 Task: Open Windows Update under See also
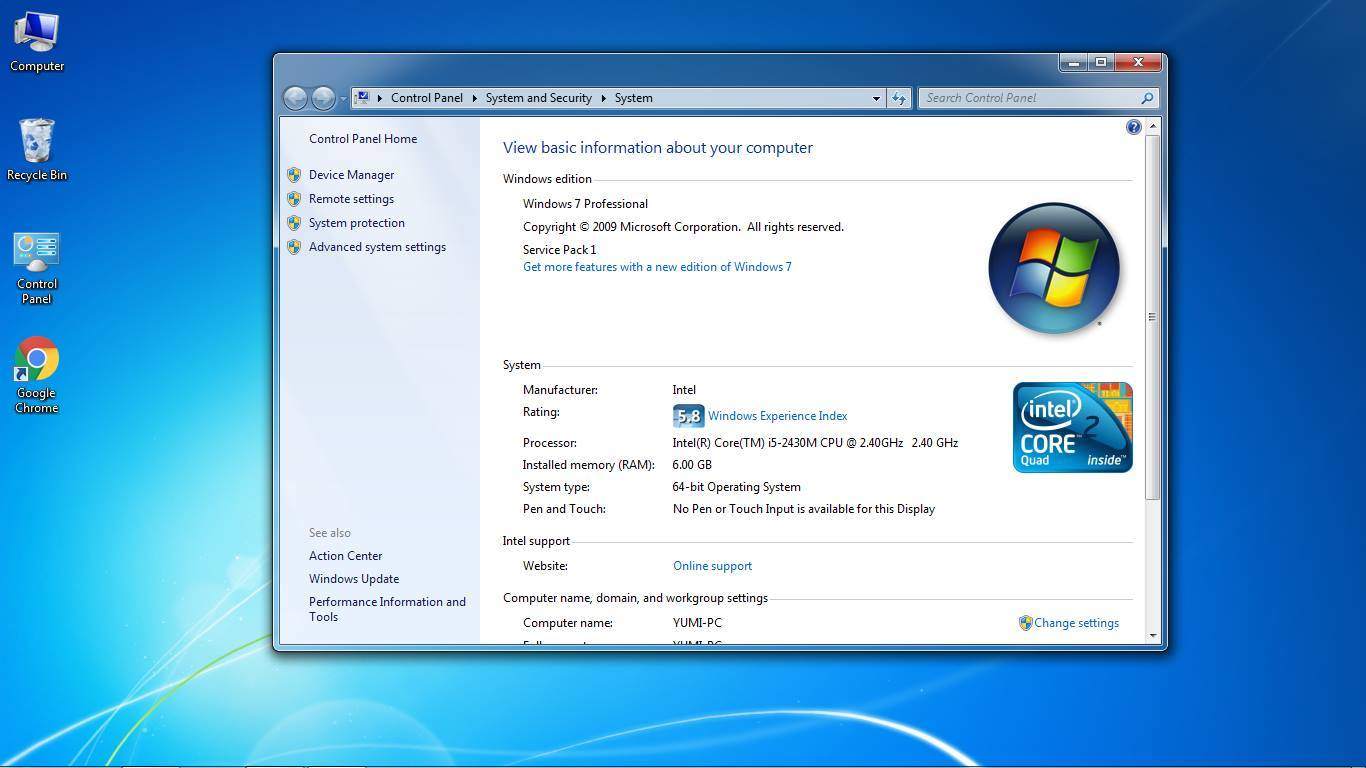354,579
